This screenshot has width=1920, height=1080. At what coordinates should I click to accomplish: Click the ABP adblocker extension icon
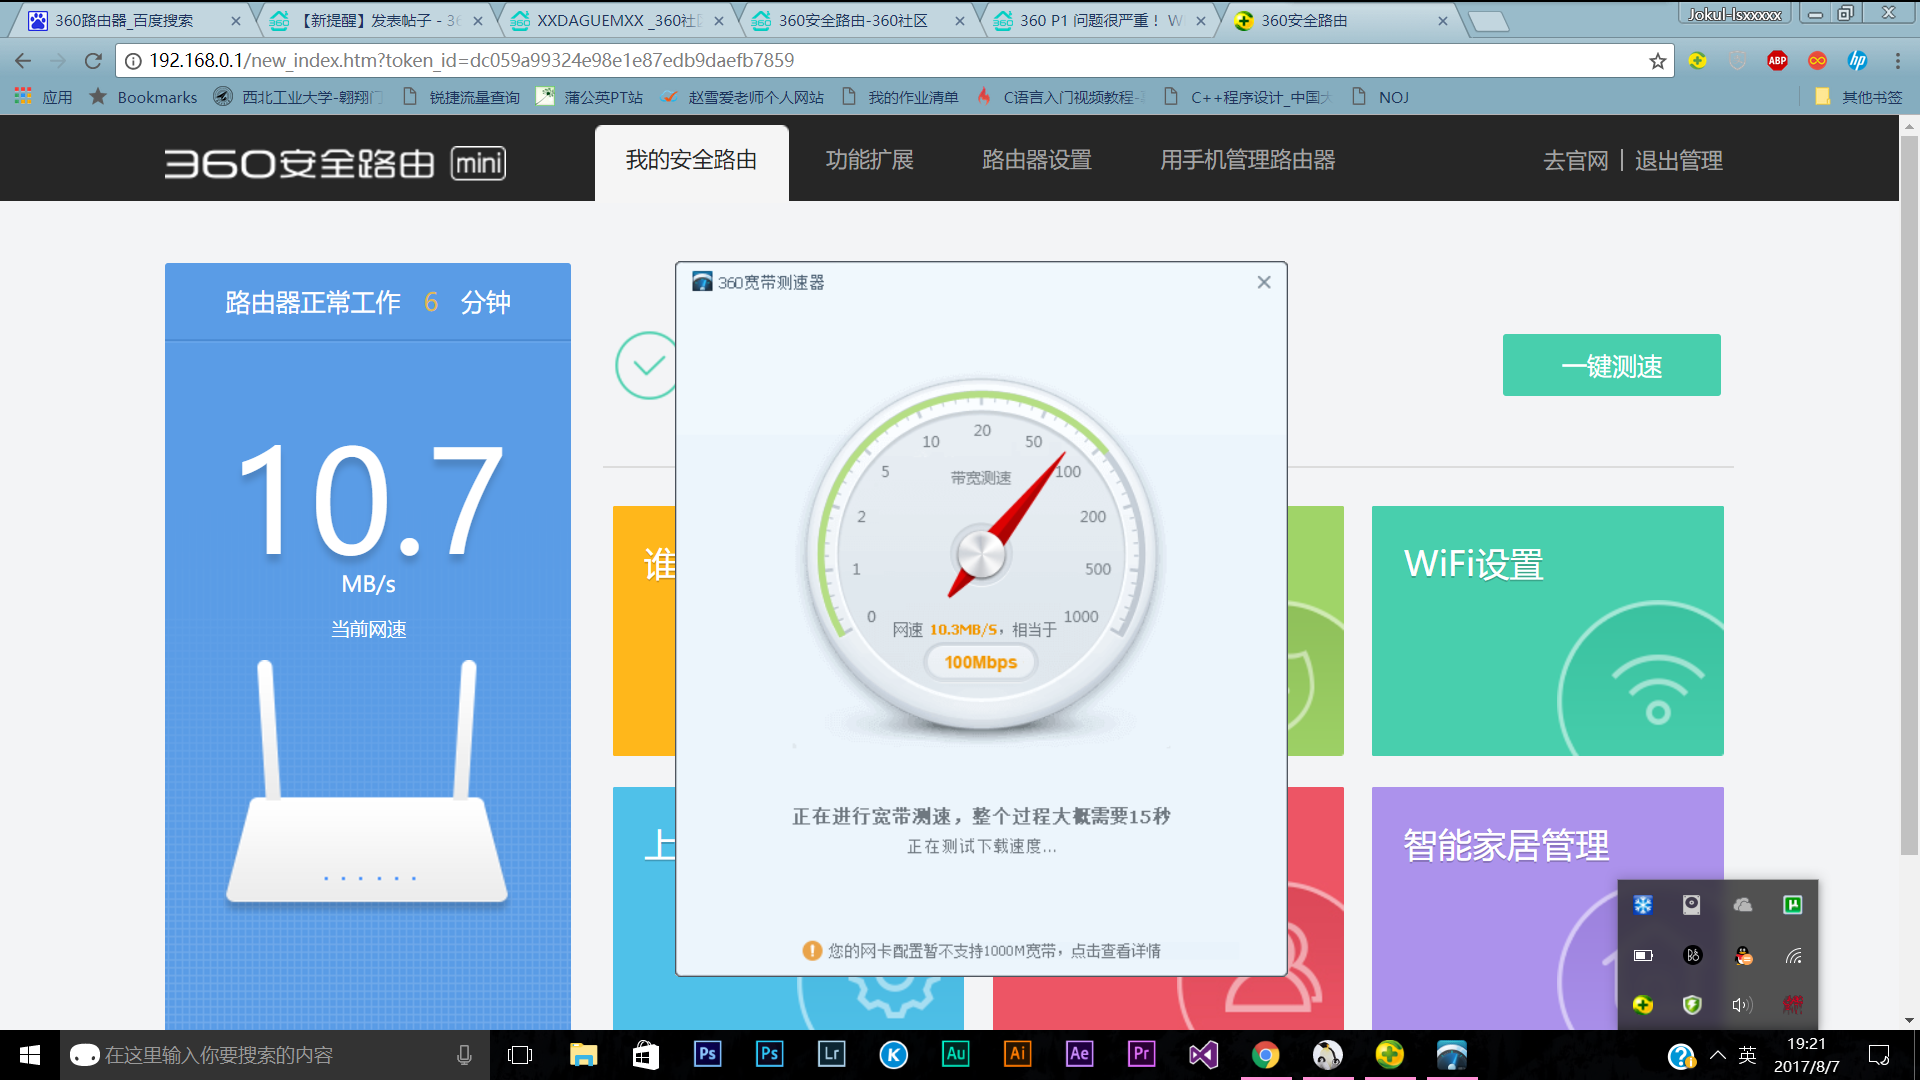click(x=1778, y=60)
